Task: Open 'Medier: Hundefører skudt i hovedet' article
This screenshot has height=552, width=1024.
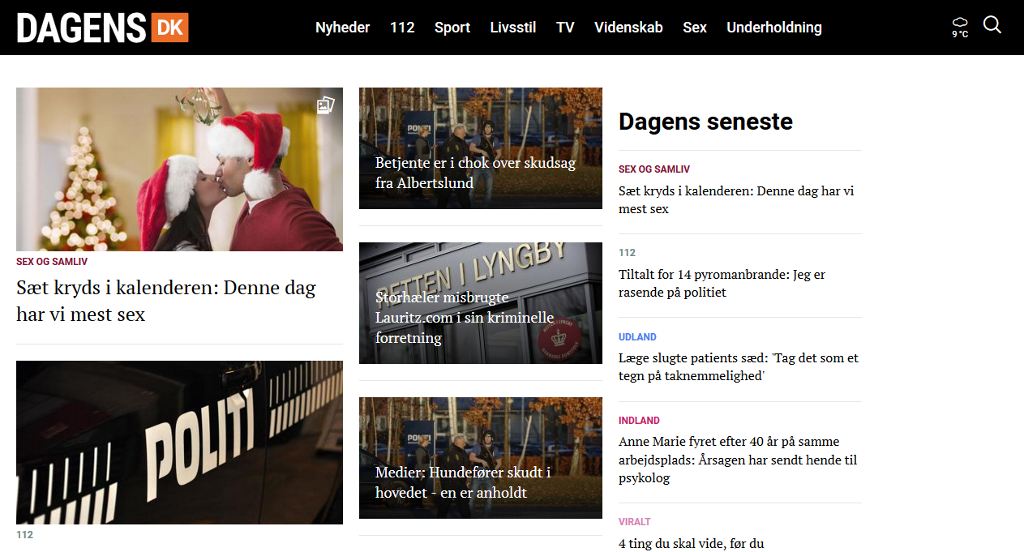Action: (x=481, y=458)
